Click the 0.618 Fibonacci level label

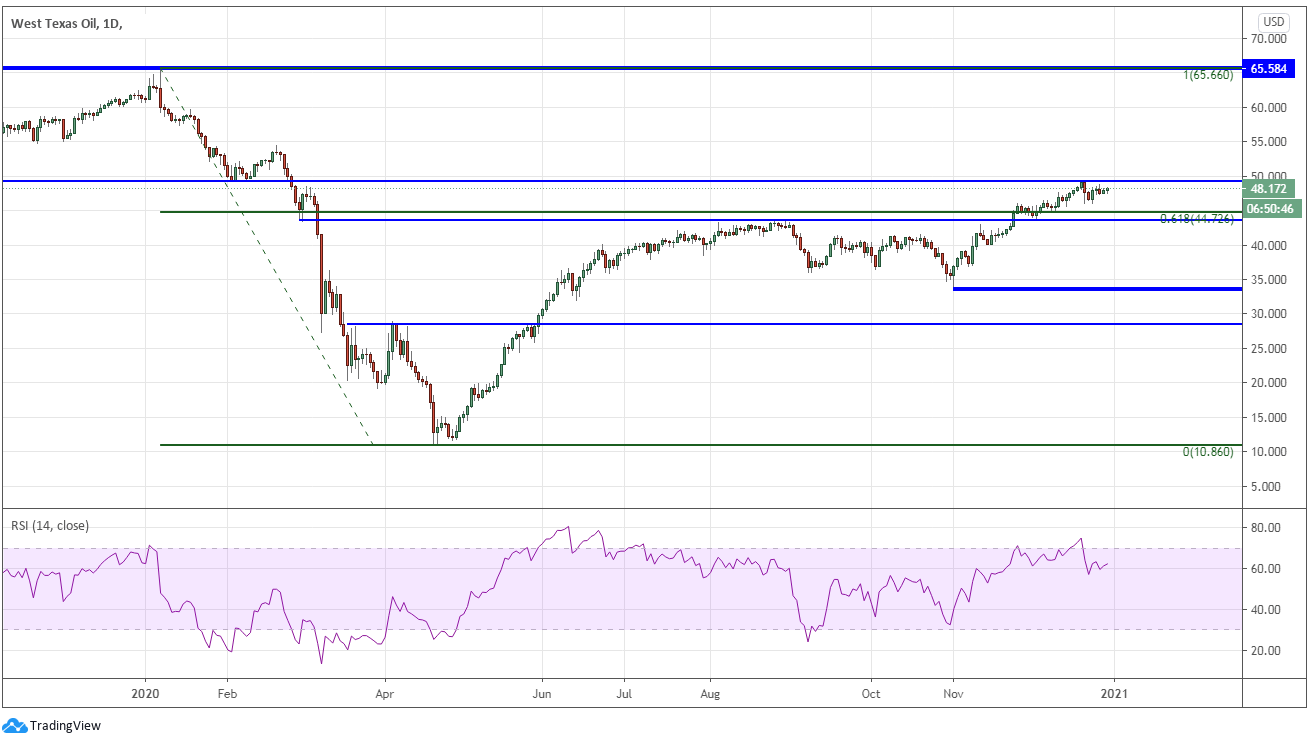pyautogui.click(x=1196, y=218)
